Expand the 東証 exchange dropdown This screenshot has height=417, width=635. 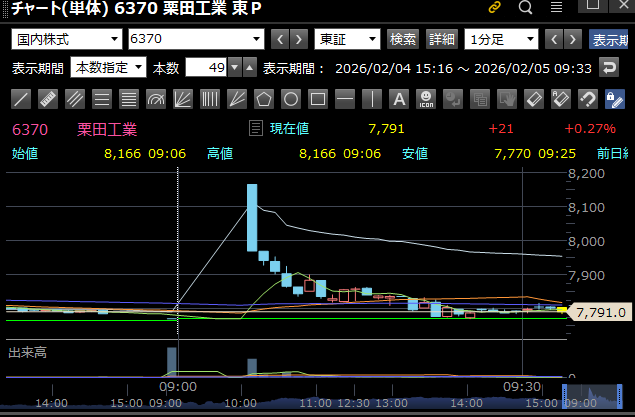pyautogui.click(x=347, y=40)
